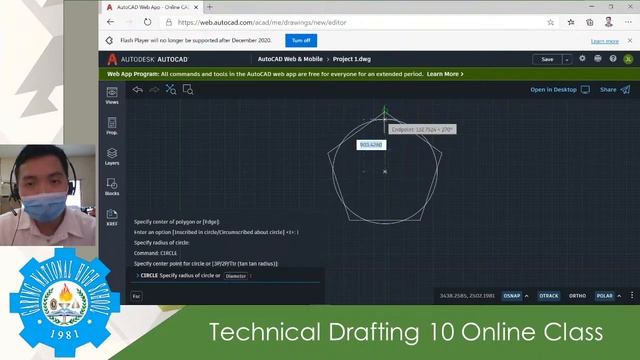Bookmark this page with the star icon
640x360 pixels.
551,22
